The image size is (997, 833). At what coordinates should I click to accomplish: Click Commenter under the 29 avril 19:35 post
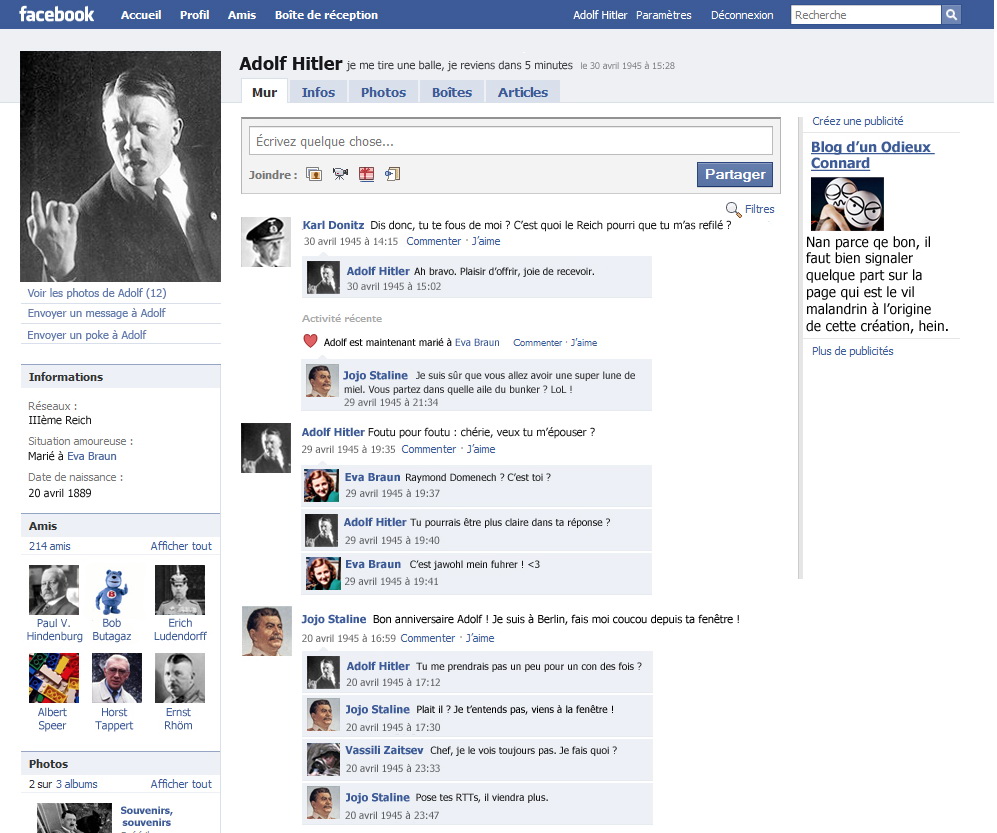click(x=429, y=449)
